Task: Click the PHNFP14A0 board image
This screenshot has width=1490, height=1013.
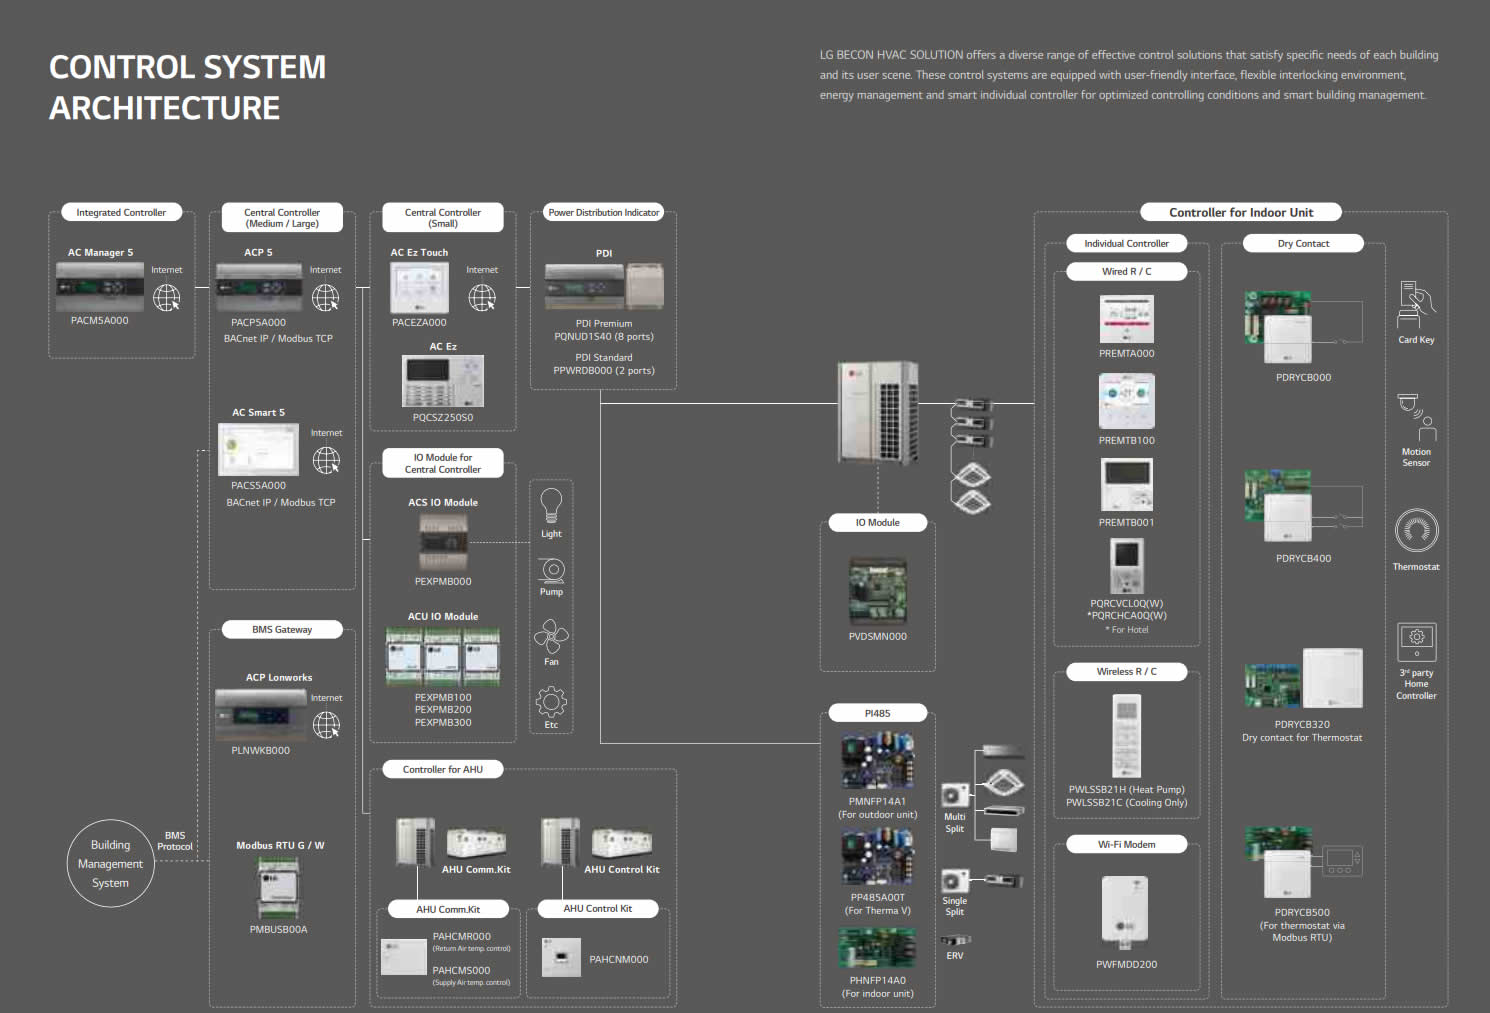Action: [x=877, y=950]
